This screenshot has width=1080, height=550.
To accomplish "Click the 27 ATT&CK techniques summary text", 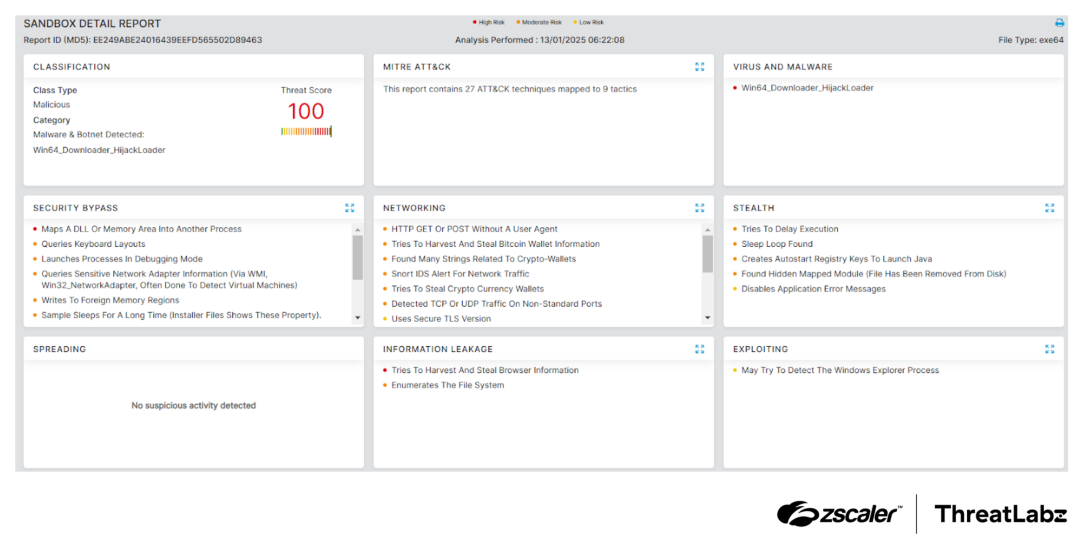I will tap(509, 89).
